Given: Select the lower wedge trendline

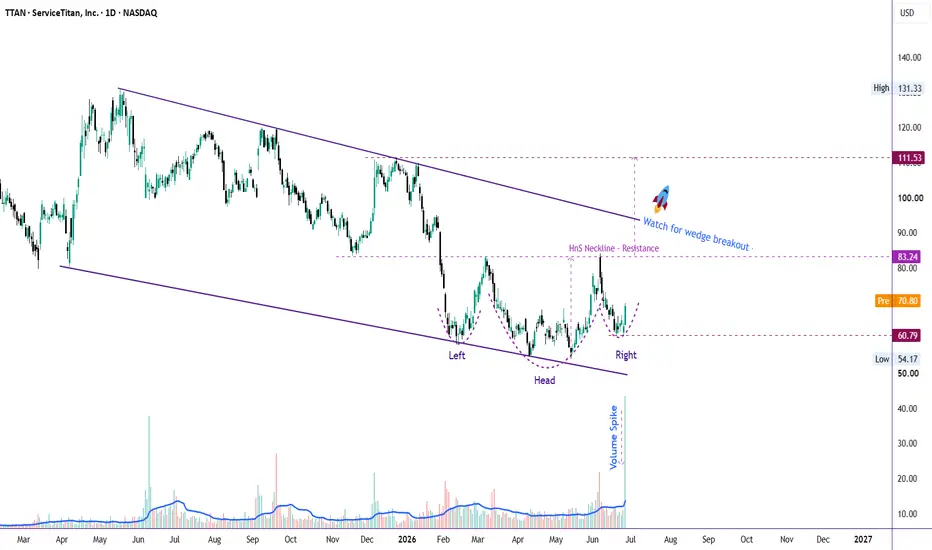Looking at the screenshot, I should pyautogui.click(x=344, y=320).
